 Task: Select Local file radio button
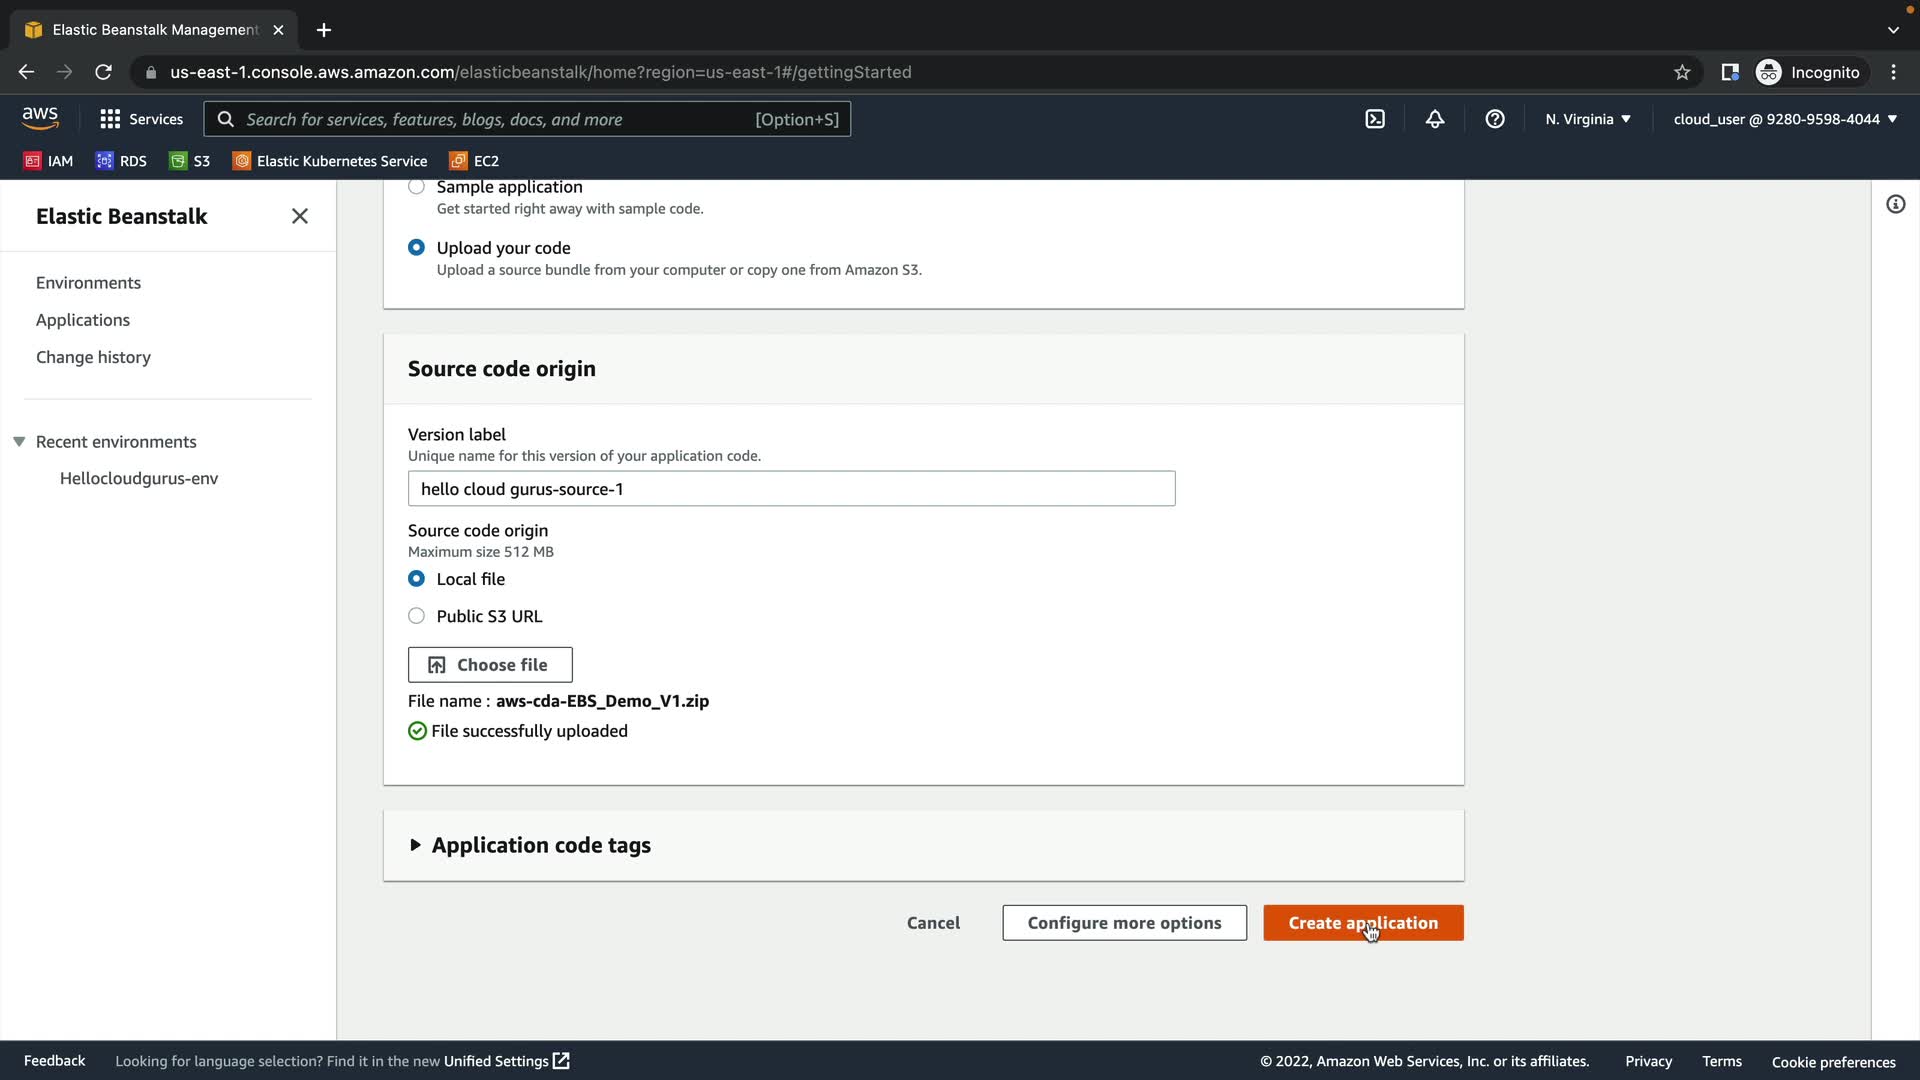(417, 579)
